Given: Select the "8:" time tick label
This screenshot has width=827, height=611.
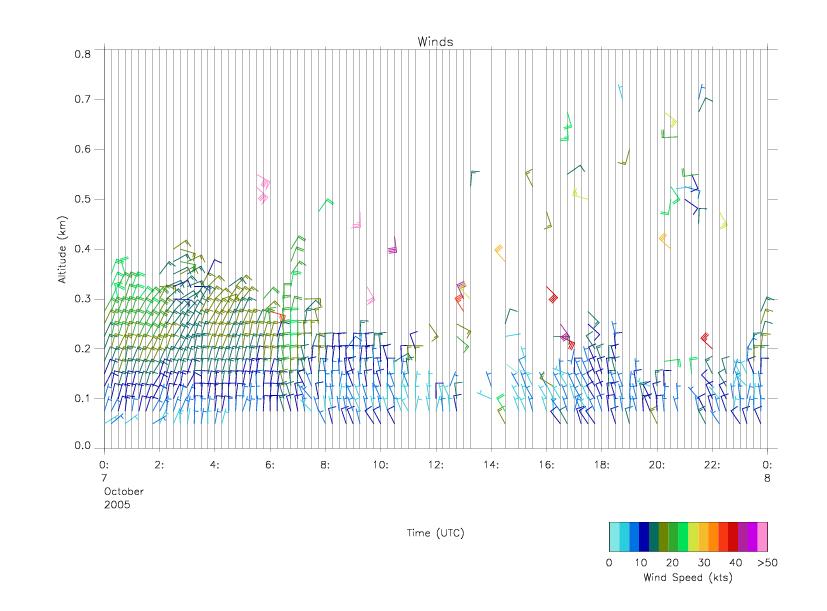Looking at the screenshot, I should tap(325, 465).
